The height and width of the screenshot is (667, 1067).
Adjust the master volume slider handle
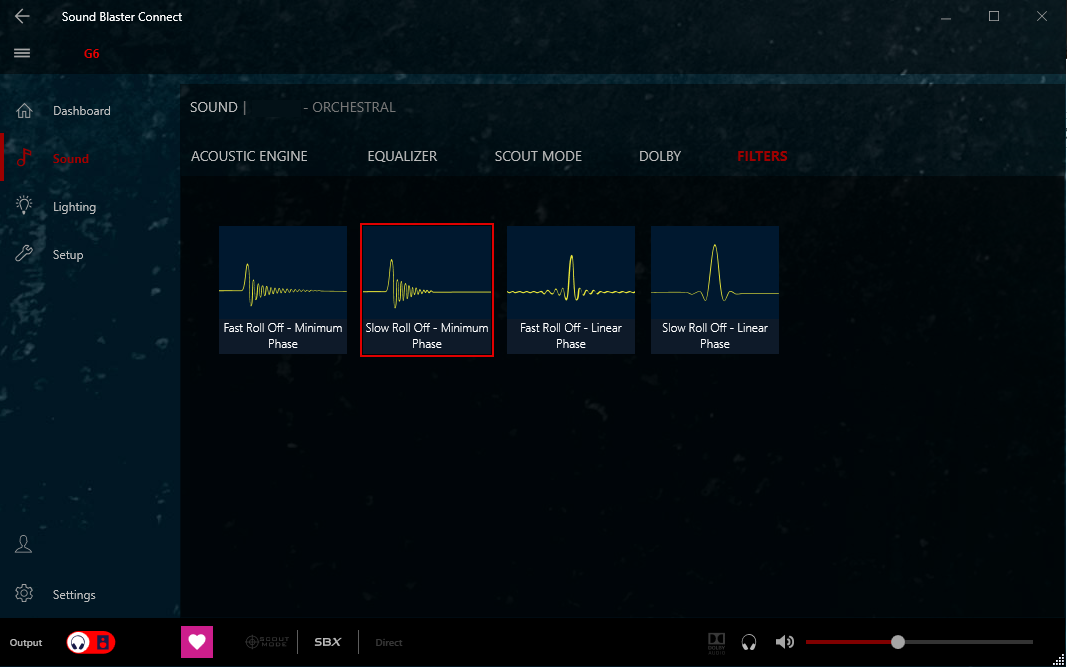click(898, 642)
